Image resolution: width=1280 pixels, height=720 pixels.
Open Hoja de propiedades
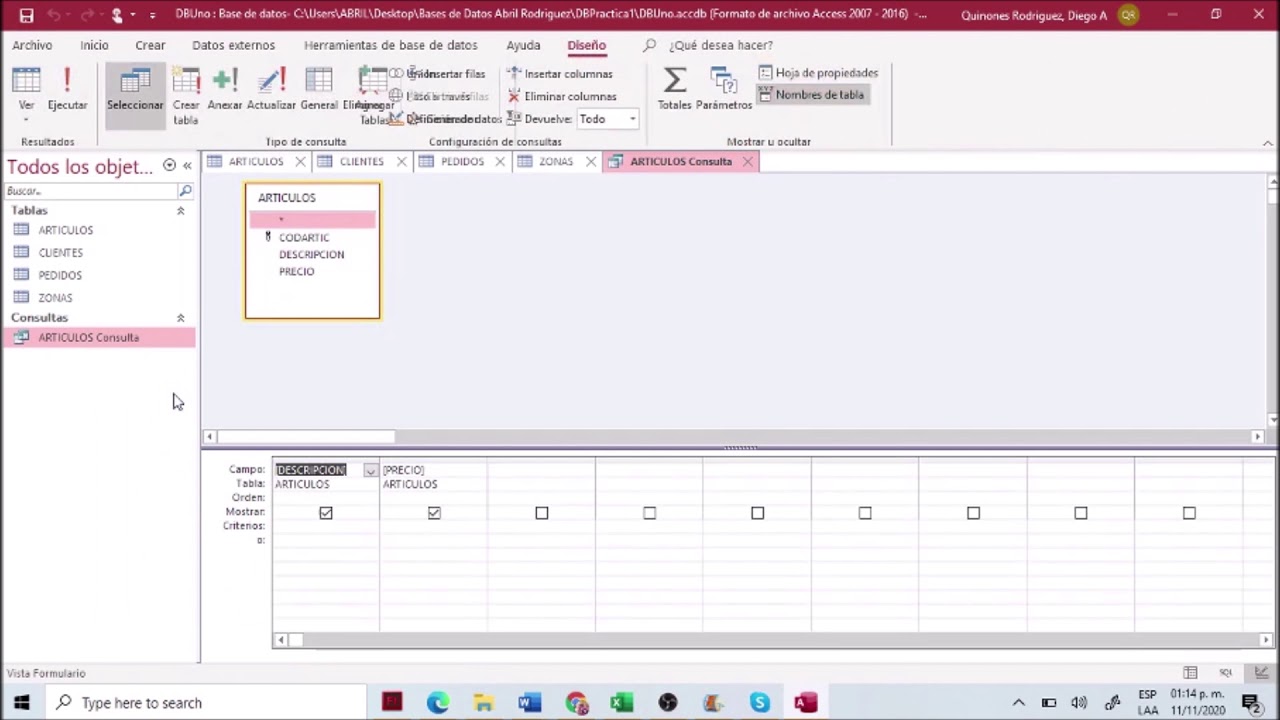[818, 73]
